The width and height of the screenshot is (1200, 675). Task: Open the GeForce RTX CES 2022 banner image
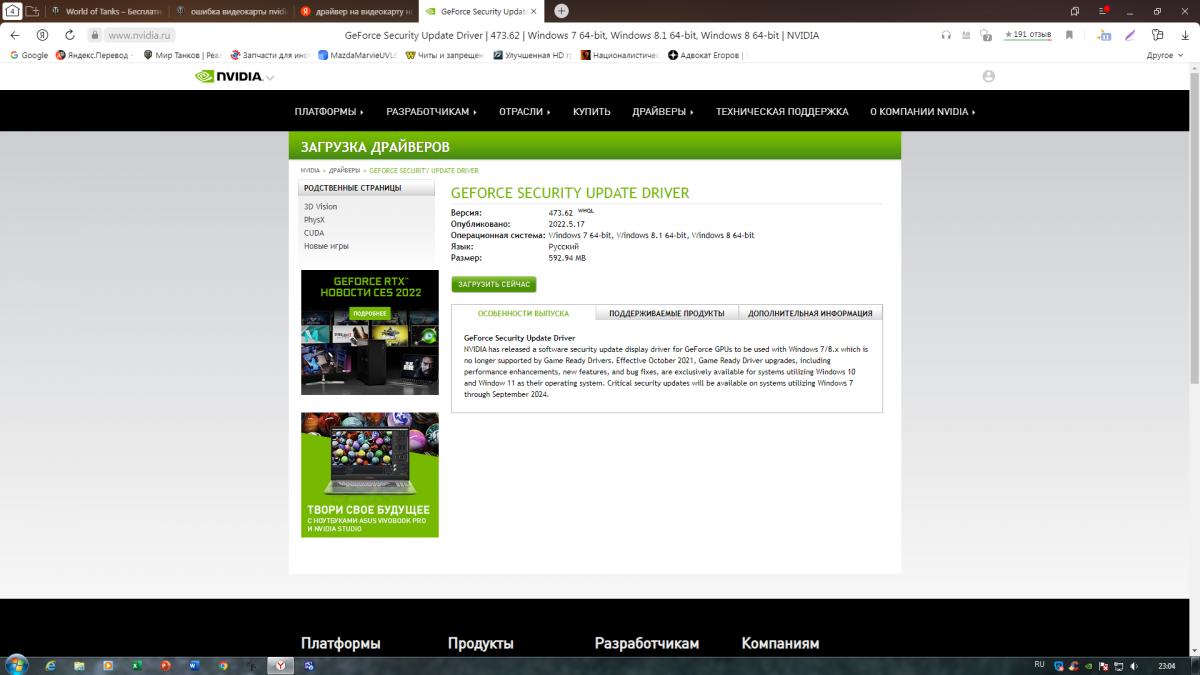click(x=370, y=332)
